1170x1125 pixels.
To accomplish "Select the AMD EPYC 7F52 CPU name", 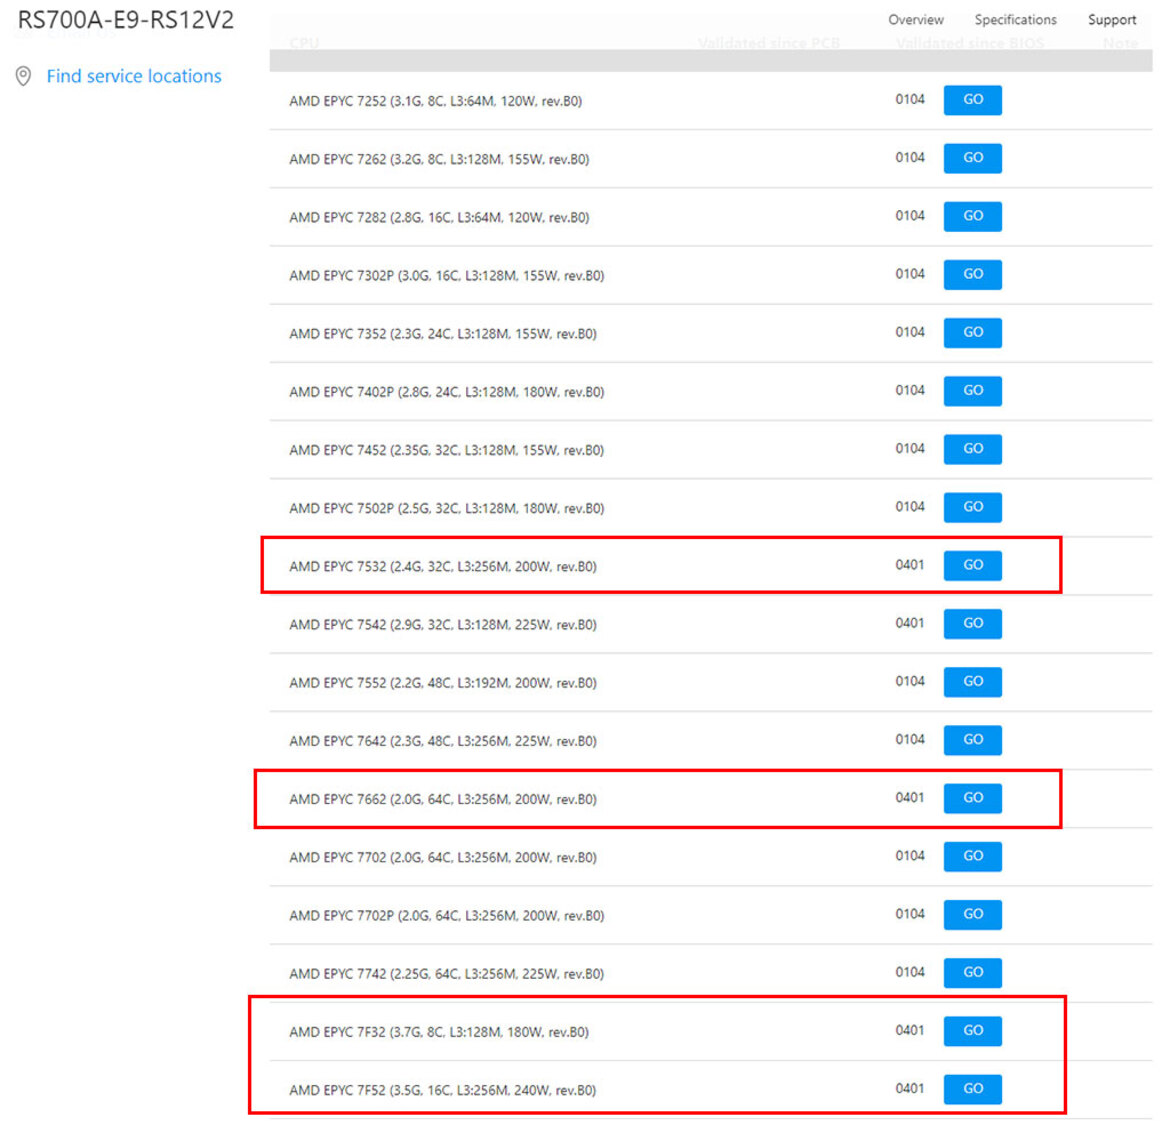I will point(443,1091).
